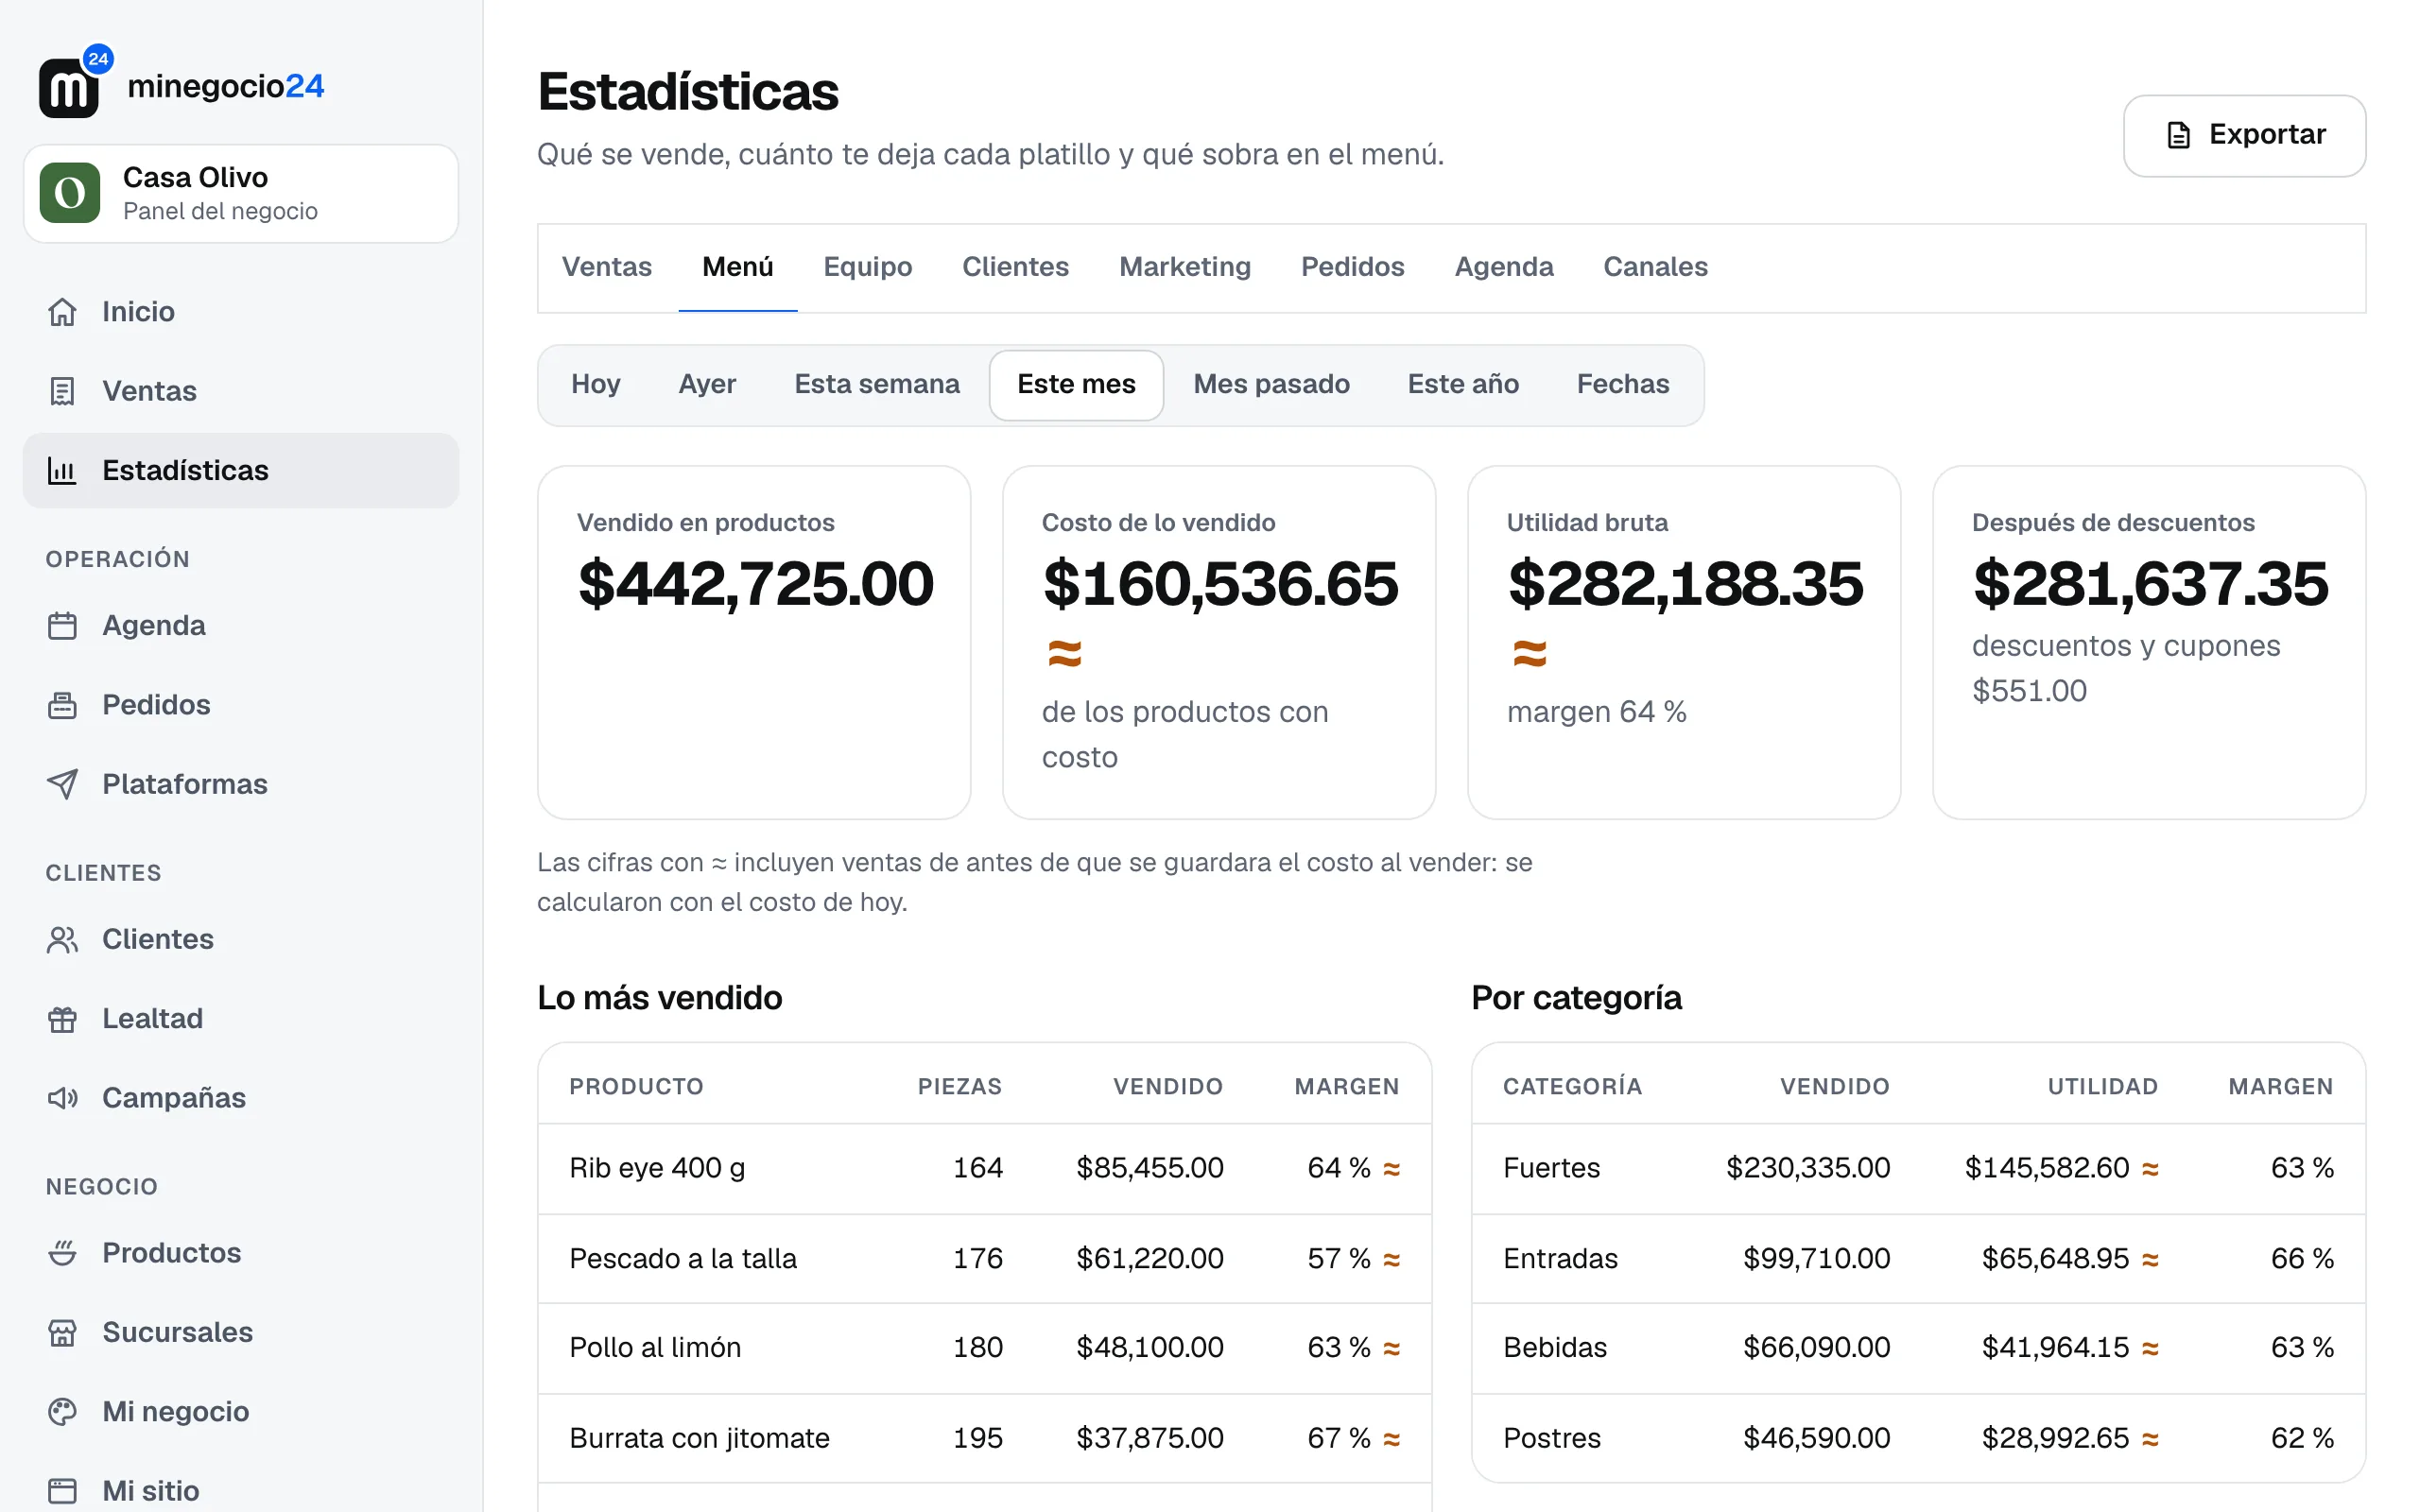Select the Ayer period filter
Viewport: 2420px width, 1512px height.
[x=707, y=385]
